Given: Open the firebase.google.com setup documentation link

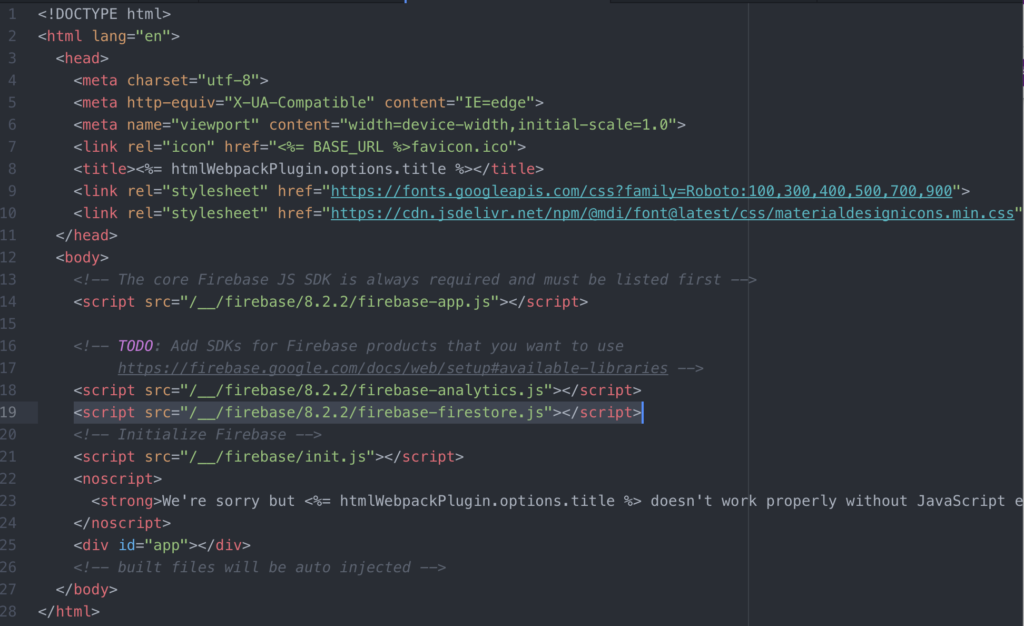Looking at the screenshot, I should 390,367.
